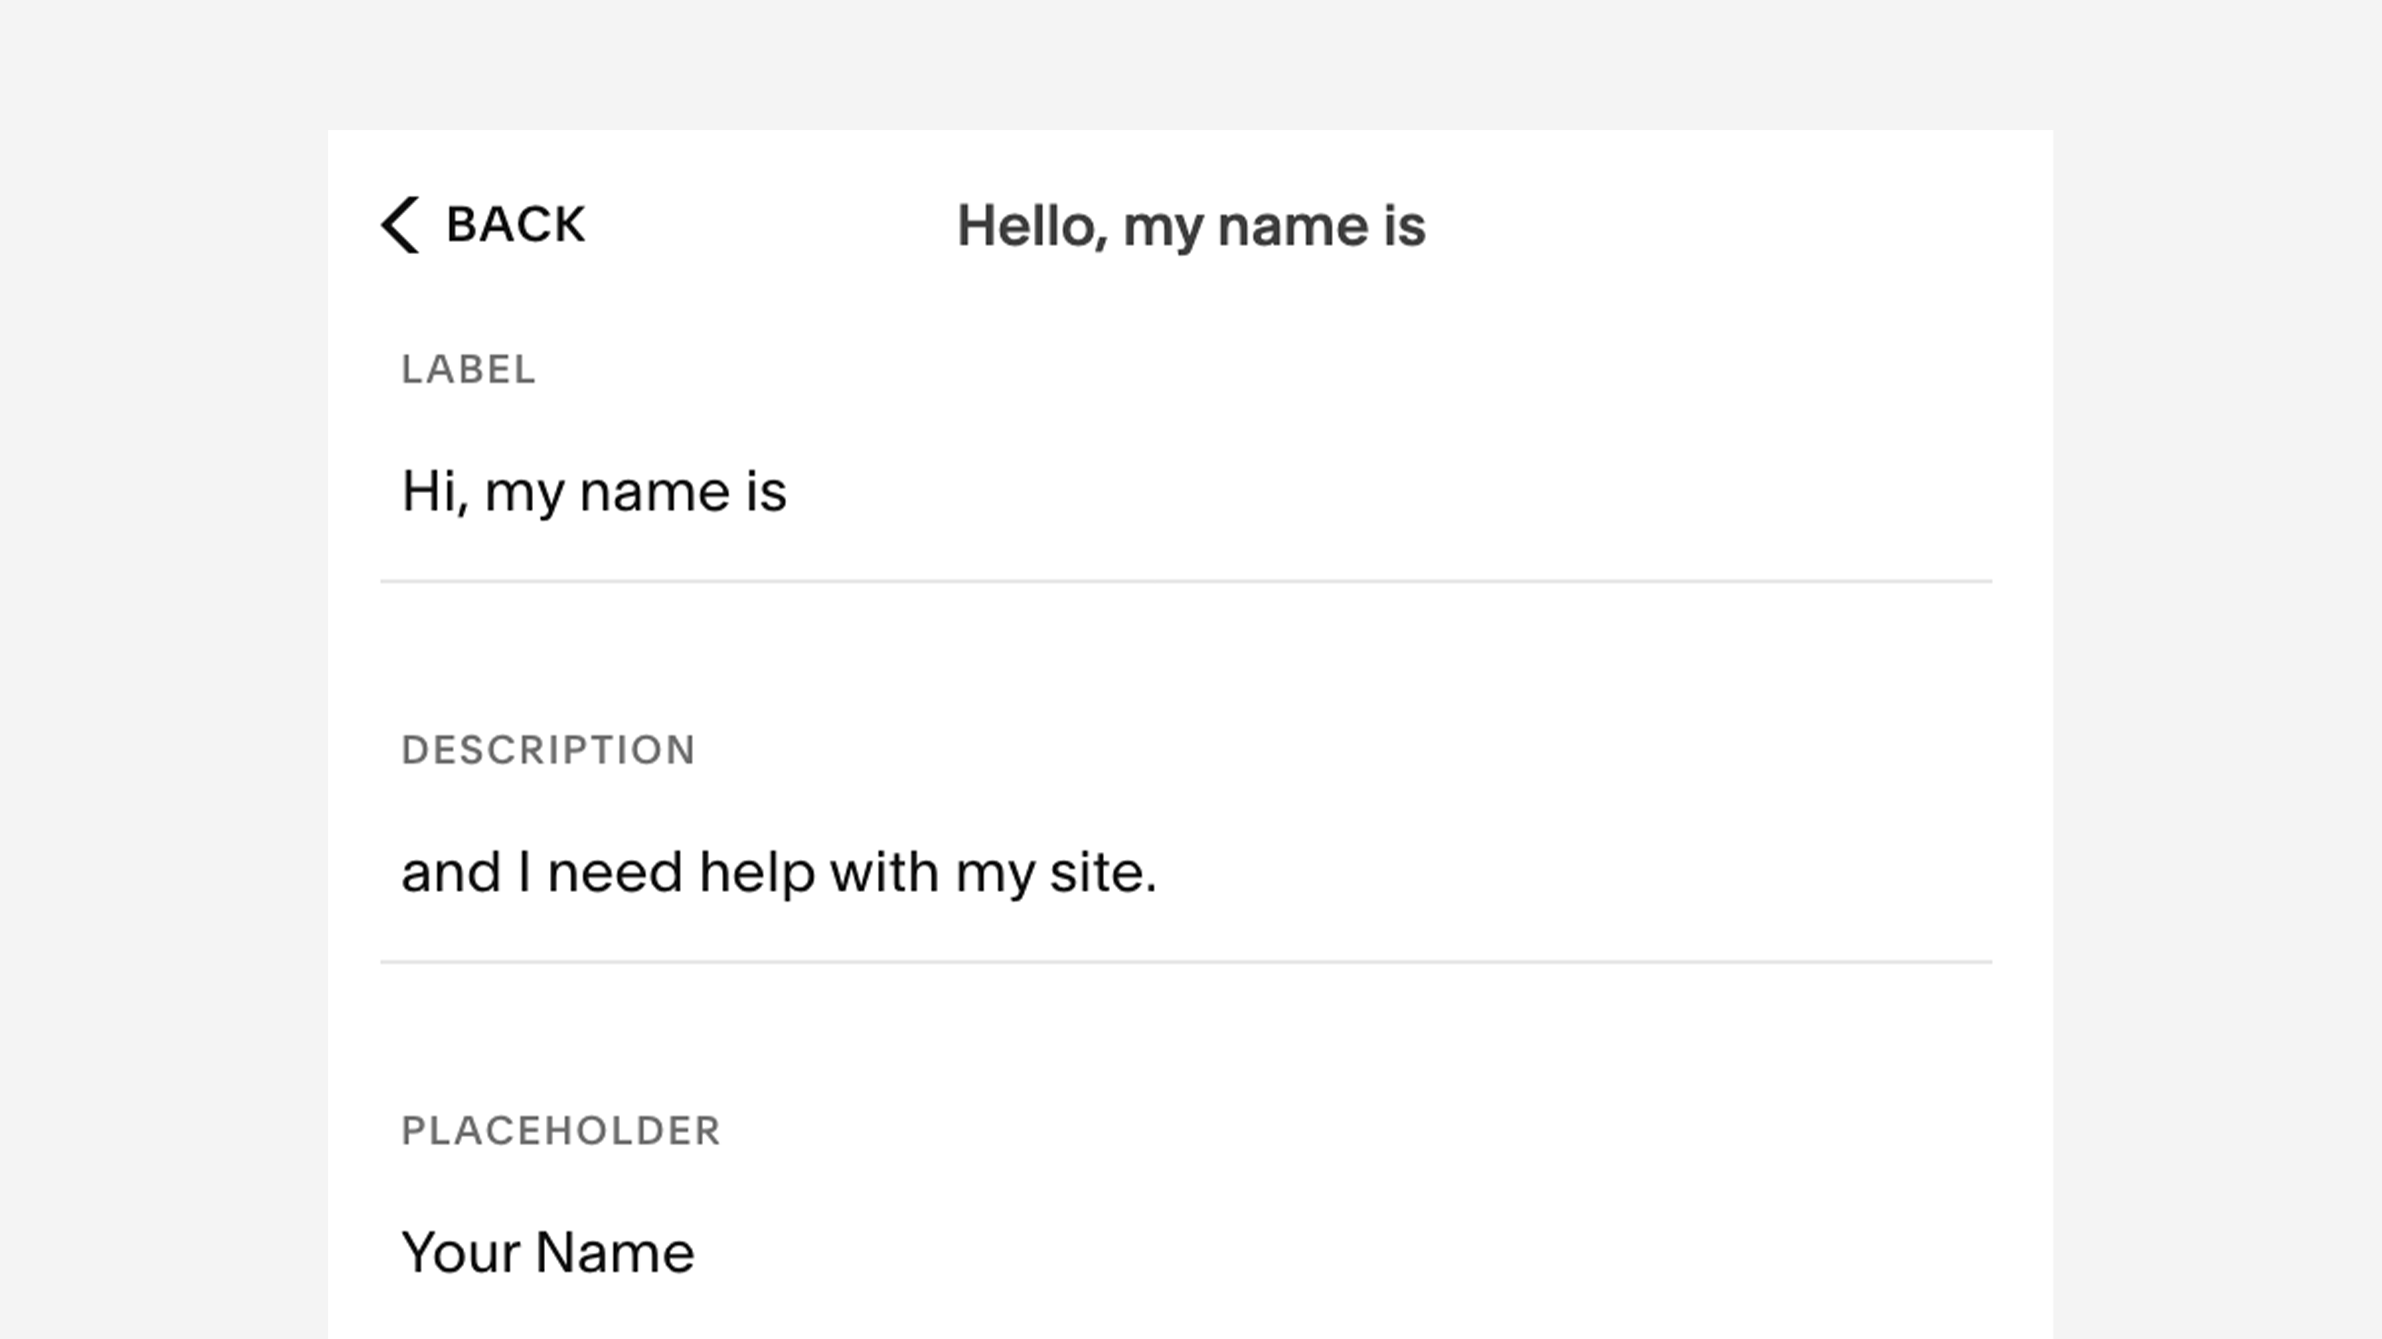
Task: Click the PLACEHOLDER section heading
Action: [561, 1131]
